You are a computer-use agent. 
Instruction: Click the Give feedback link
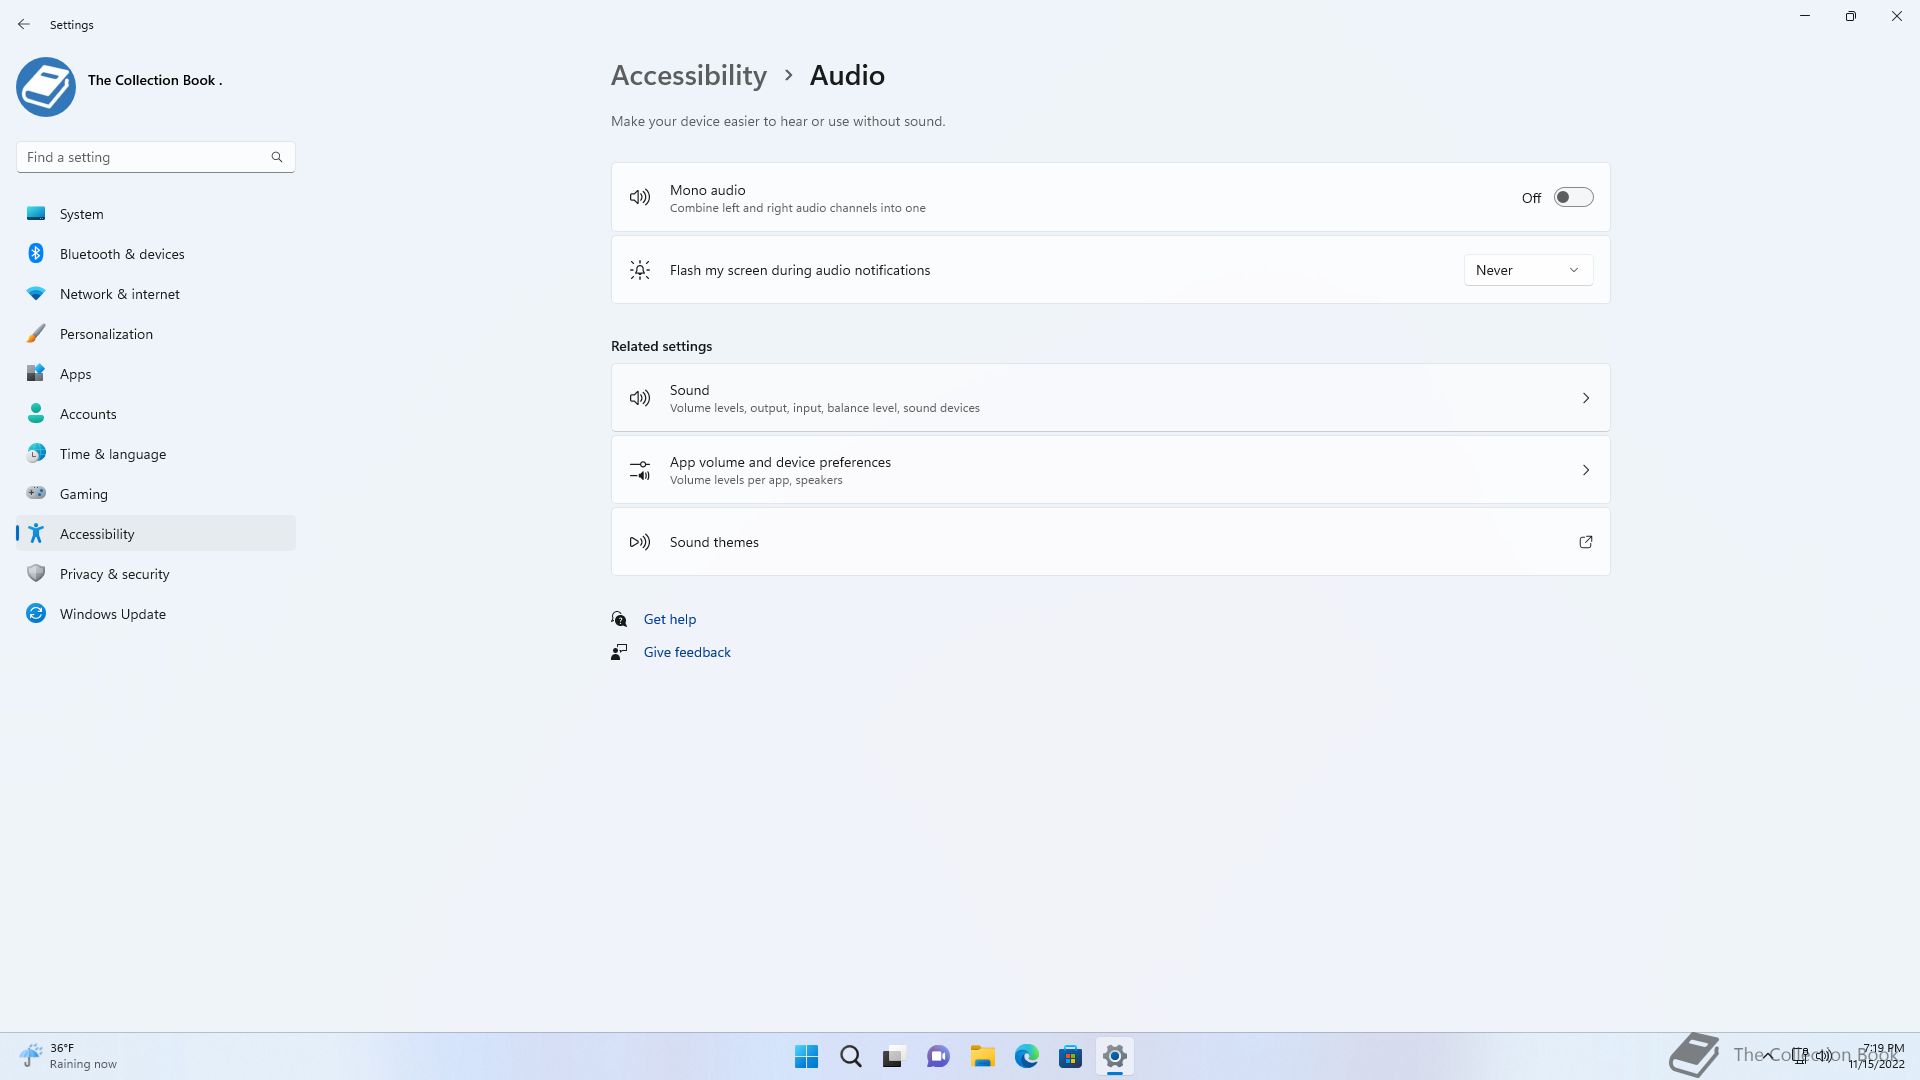point(686,652)
